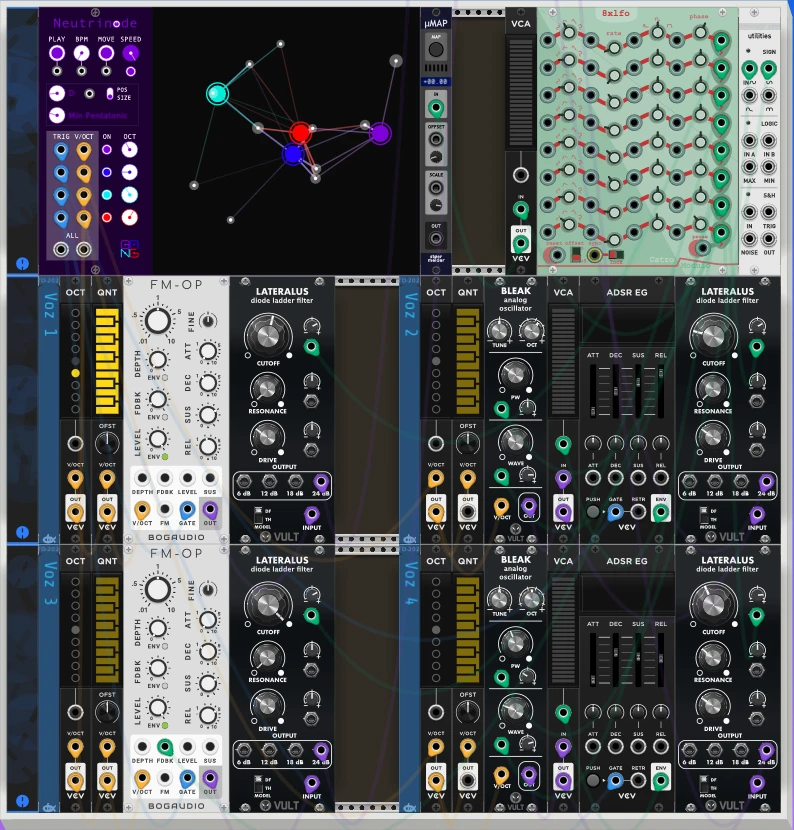Click the CUTOFF knob on Voz 1 Lateralus
The image size is (794, 830).
pyautogui.click(x=268, y=336)
